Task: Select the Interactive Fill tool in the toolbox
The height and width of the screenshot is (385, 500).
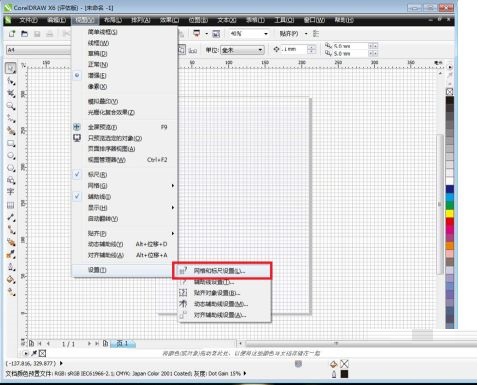Action: coord(11,292)
